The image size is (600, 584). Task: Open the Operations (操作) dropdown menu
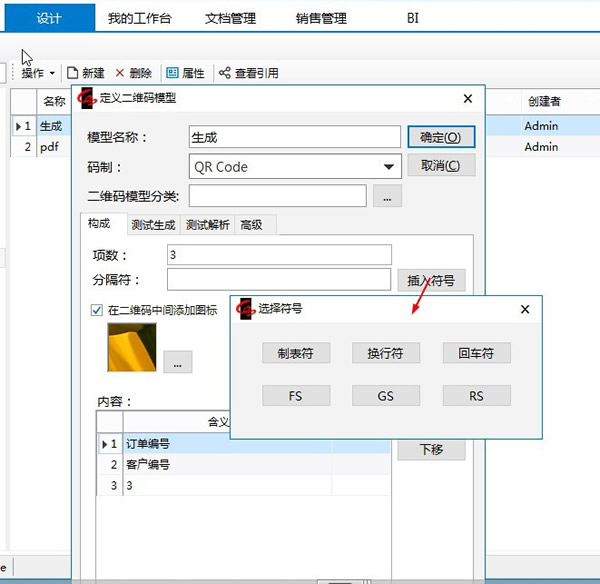pos(38,73)
